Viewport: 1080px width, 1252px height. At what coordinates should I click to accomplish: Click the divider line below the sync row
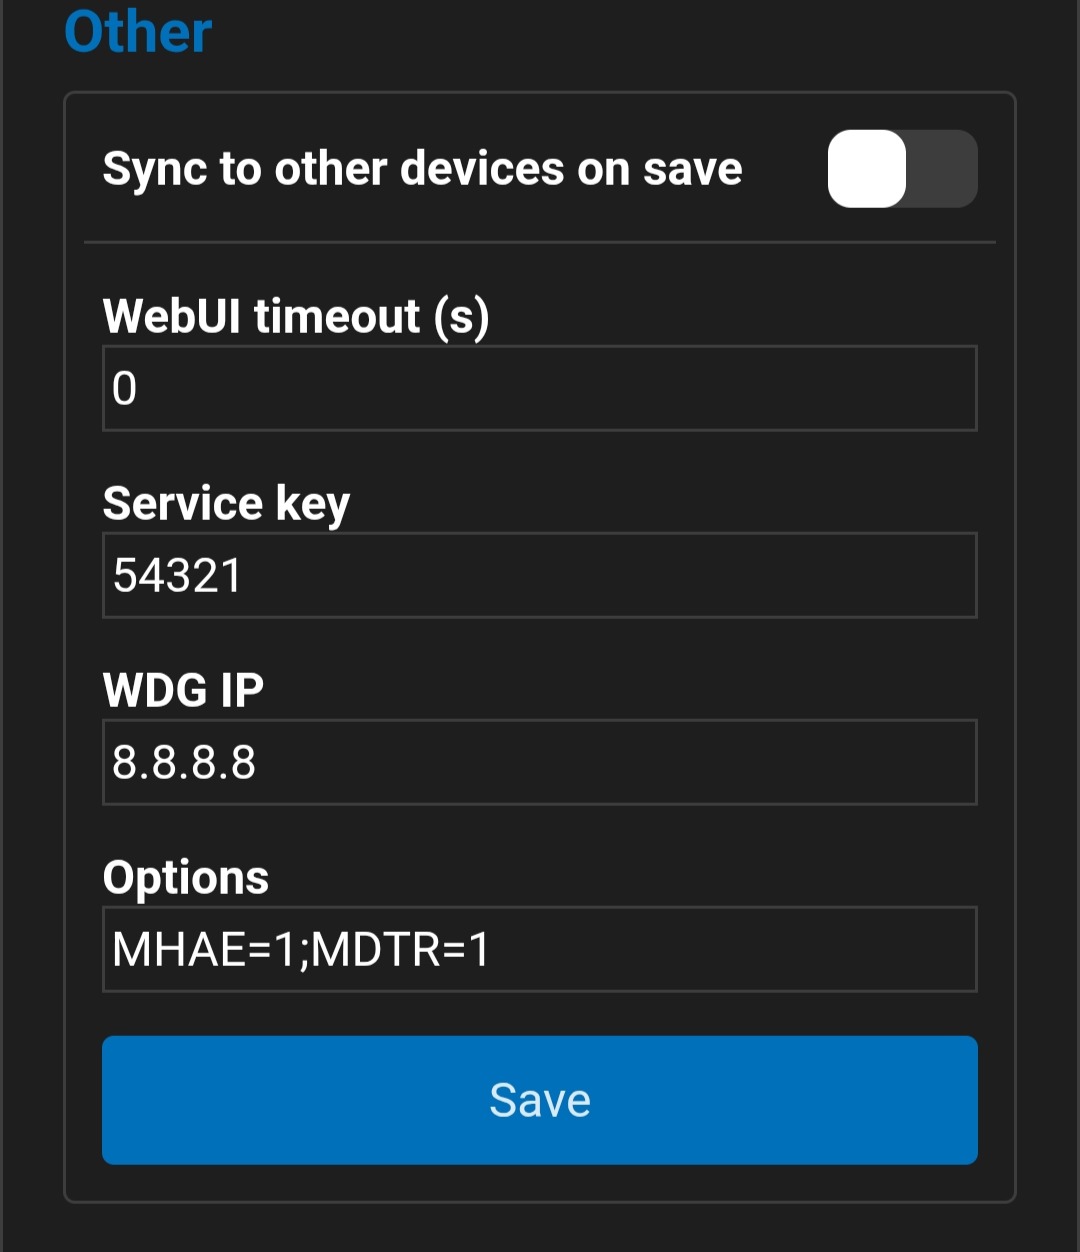540,242
